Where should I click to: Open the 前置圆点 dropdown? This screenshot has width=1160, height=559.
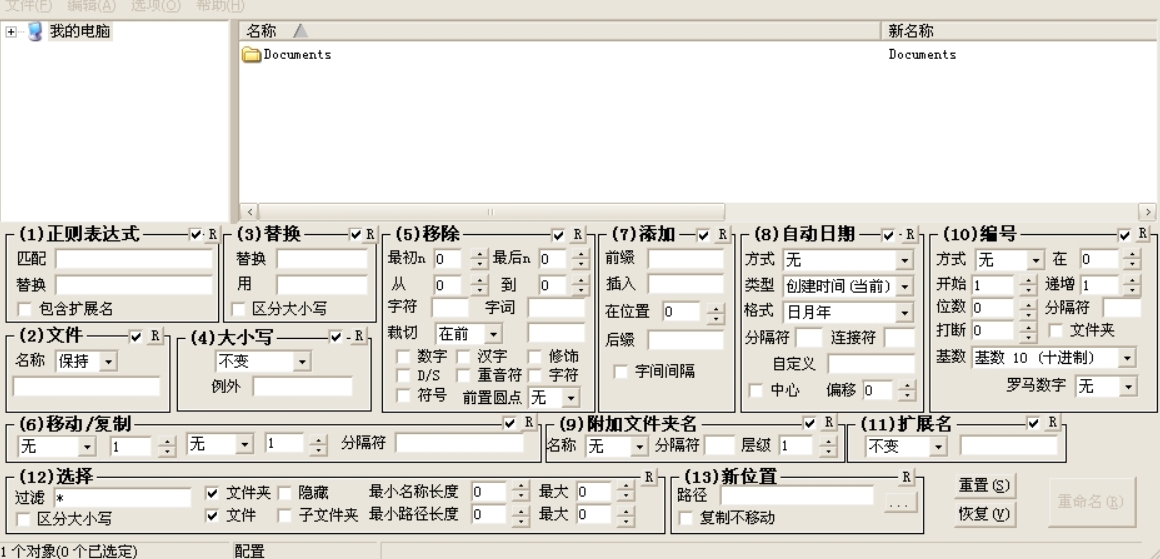point(570,398)
